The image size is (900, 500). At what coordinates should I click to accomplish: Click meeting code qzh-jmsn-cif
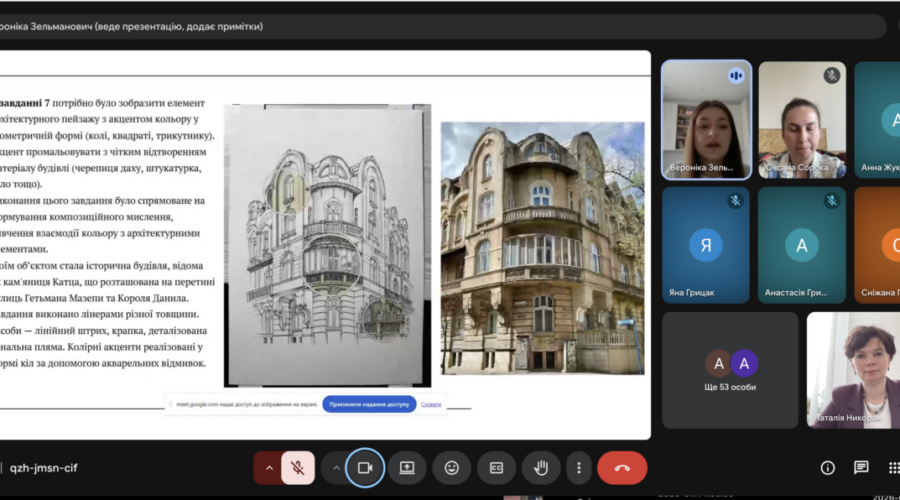[x=44, y=468]
